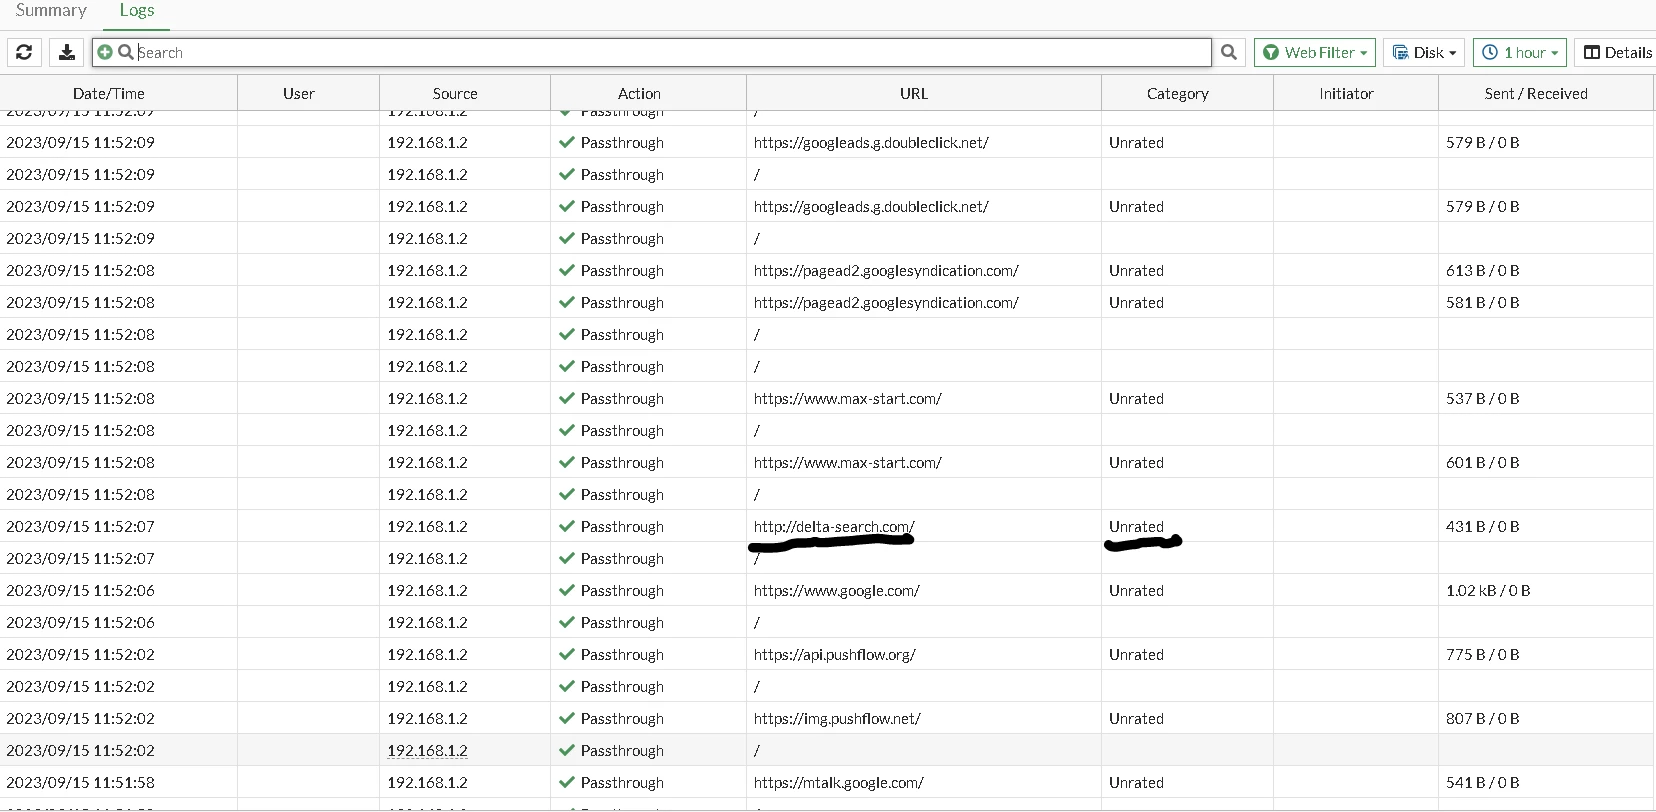This screenshot has width=1656, height=812.
Task: Click the 807 B / 0 B value
Action: pyautogui.click(x=1483, y=718)
